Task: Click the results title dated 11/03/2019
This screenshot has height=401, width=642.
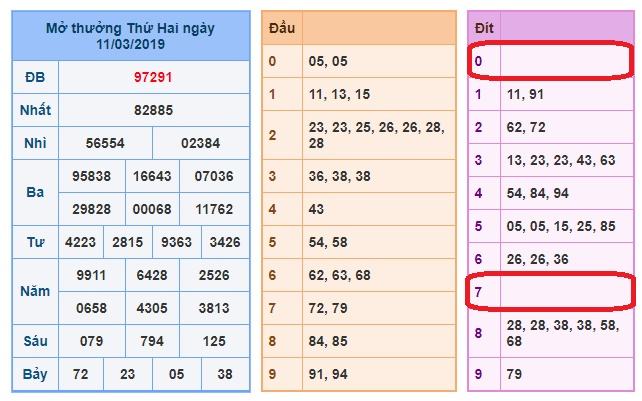Action: click(x=130, y=36)
